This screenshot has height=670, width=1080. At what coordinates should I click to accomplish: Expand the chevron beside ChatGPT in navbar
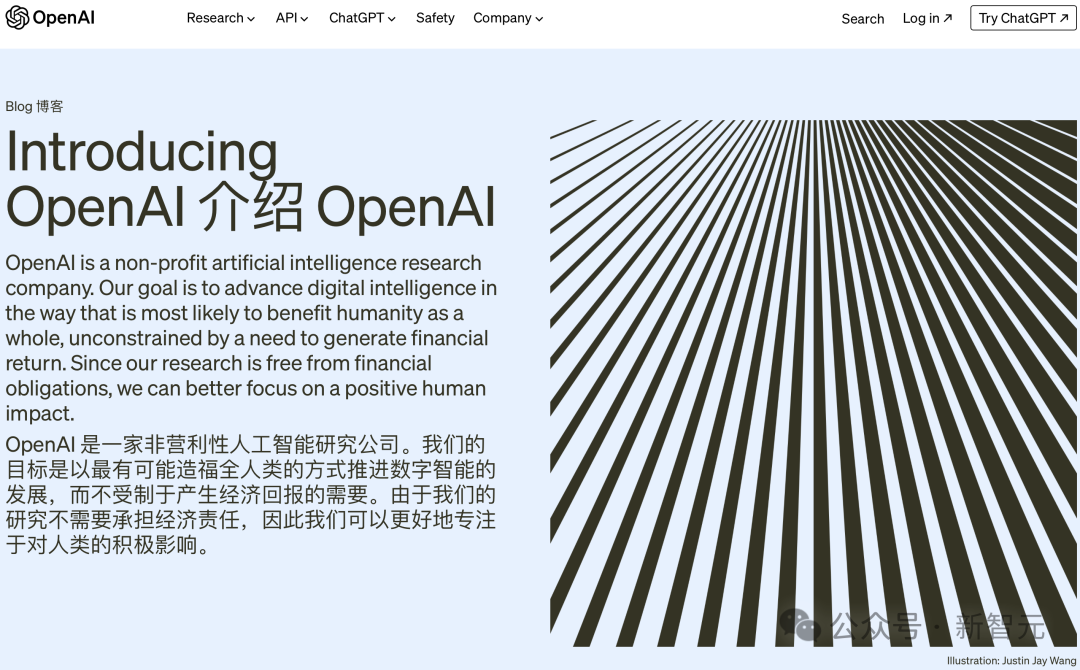click(x=392, y=19)
